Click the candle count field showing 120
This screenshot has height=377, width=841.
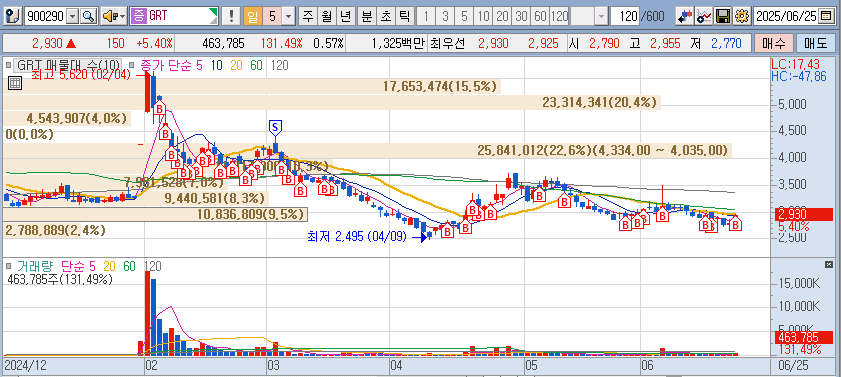point(624,16)
